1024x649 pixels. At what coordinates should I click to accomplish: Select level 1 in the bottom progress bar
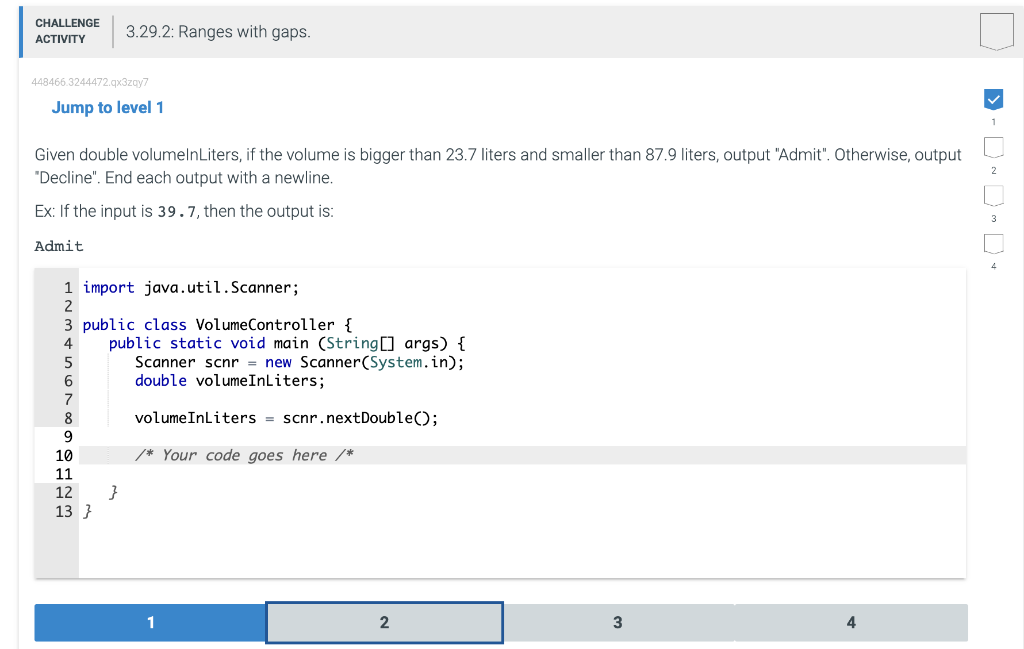coord(150,622)
